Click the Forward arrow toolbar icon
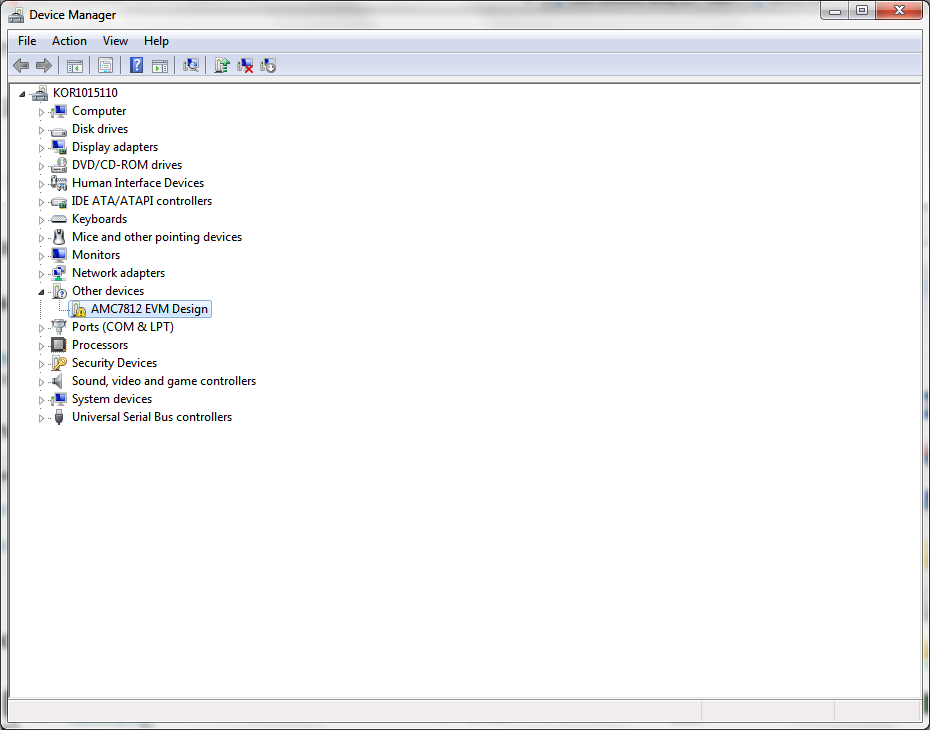The height and width of the screenshot is (730, 930). click(44, 65)
